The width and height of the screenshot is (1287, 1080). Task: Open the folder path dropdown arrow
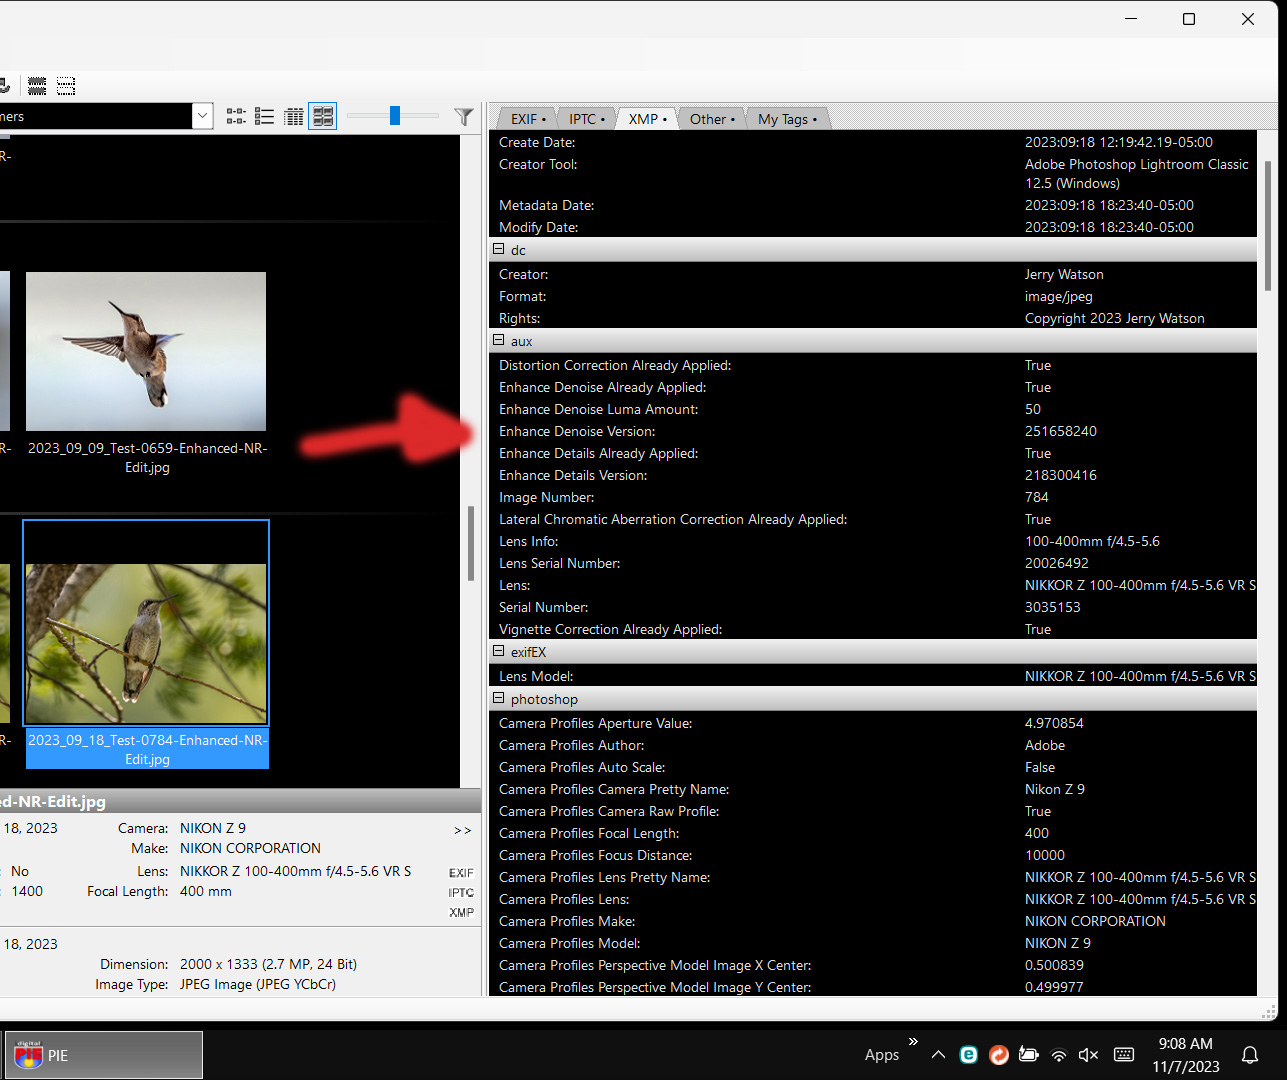click(203, 116)
